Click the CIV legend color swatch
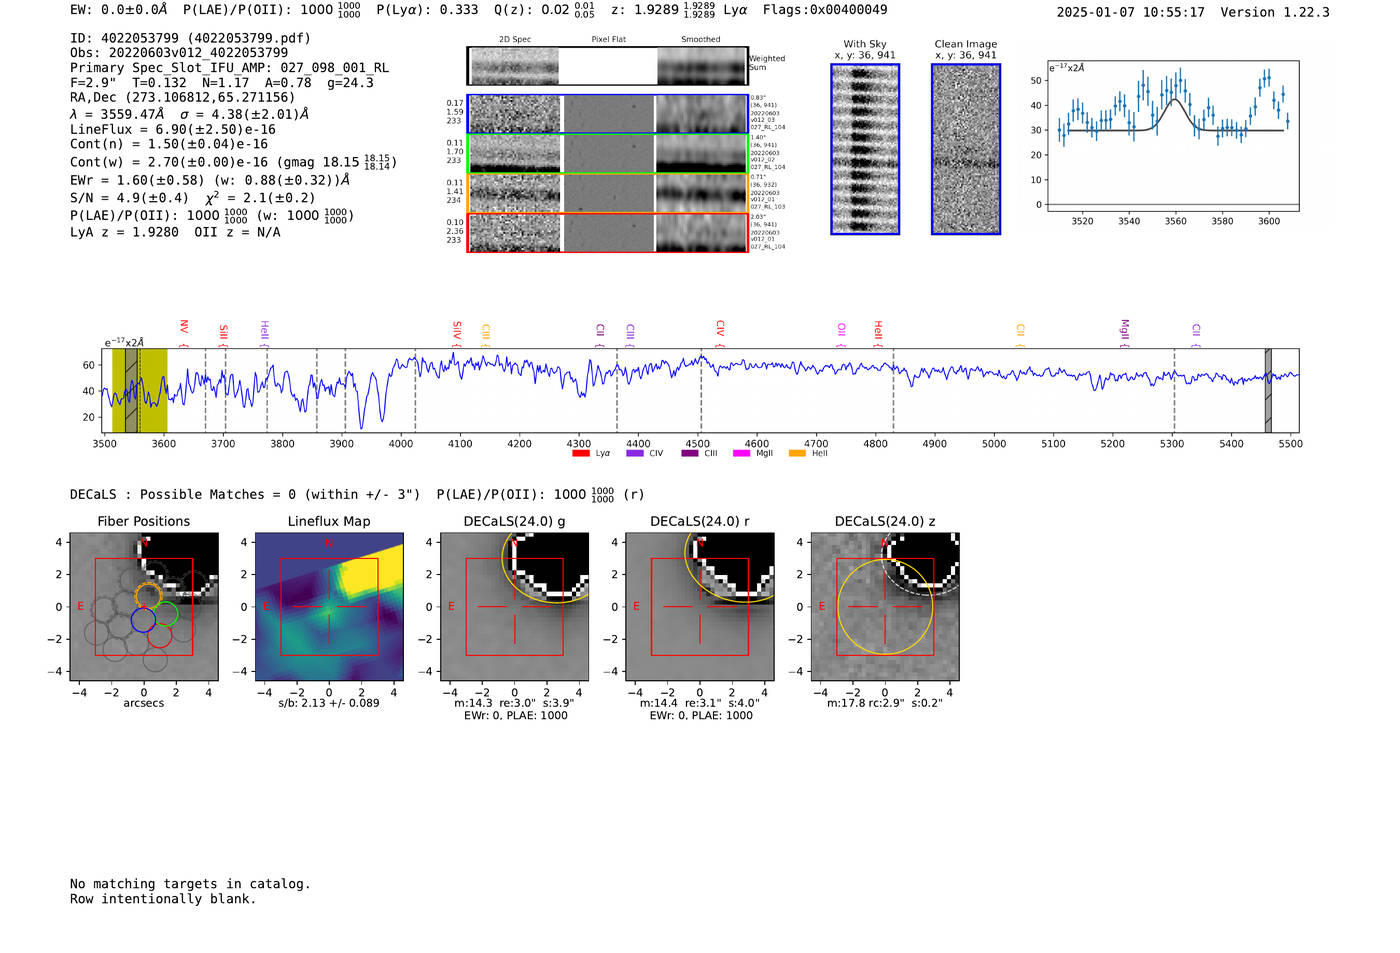 click(634, 454)
